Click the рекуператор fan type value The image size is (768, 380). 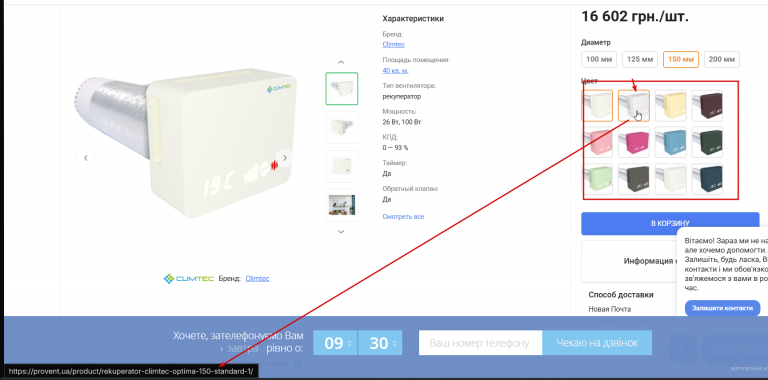402,96
